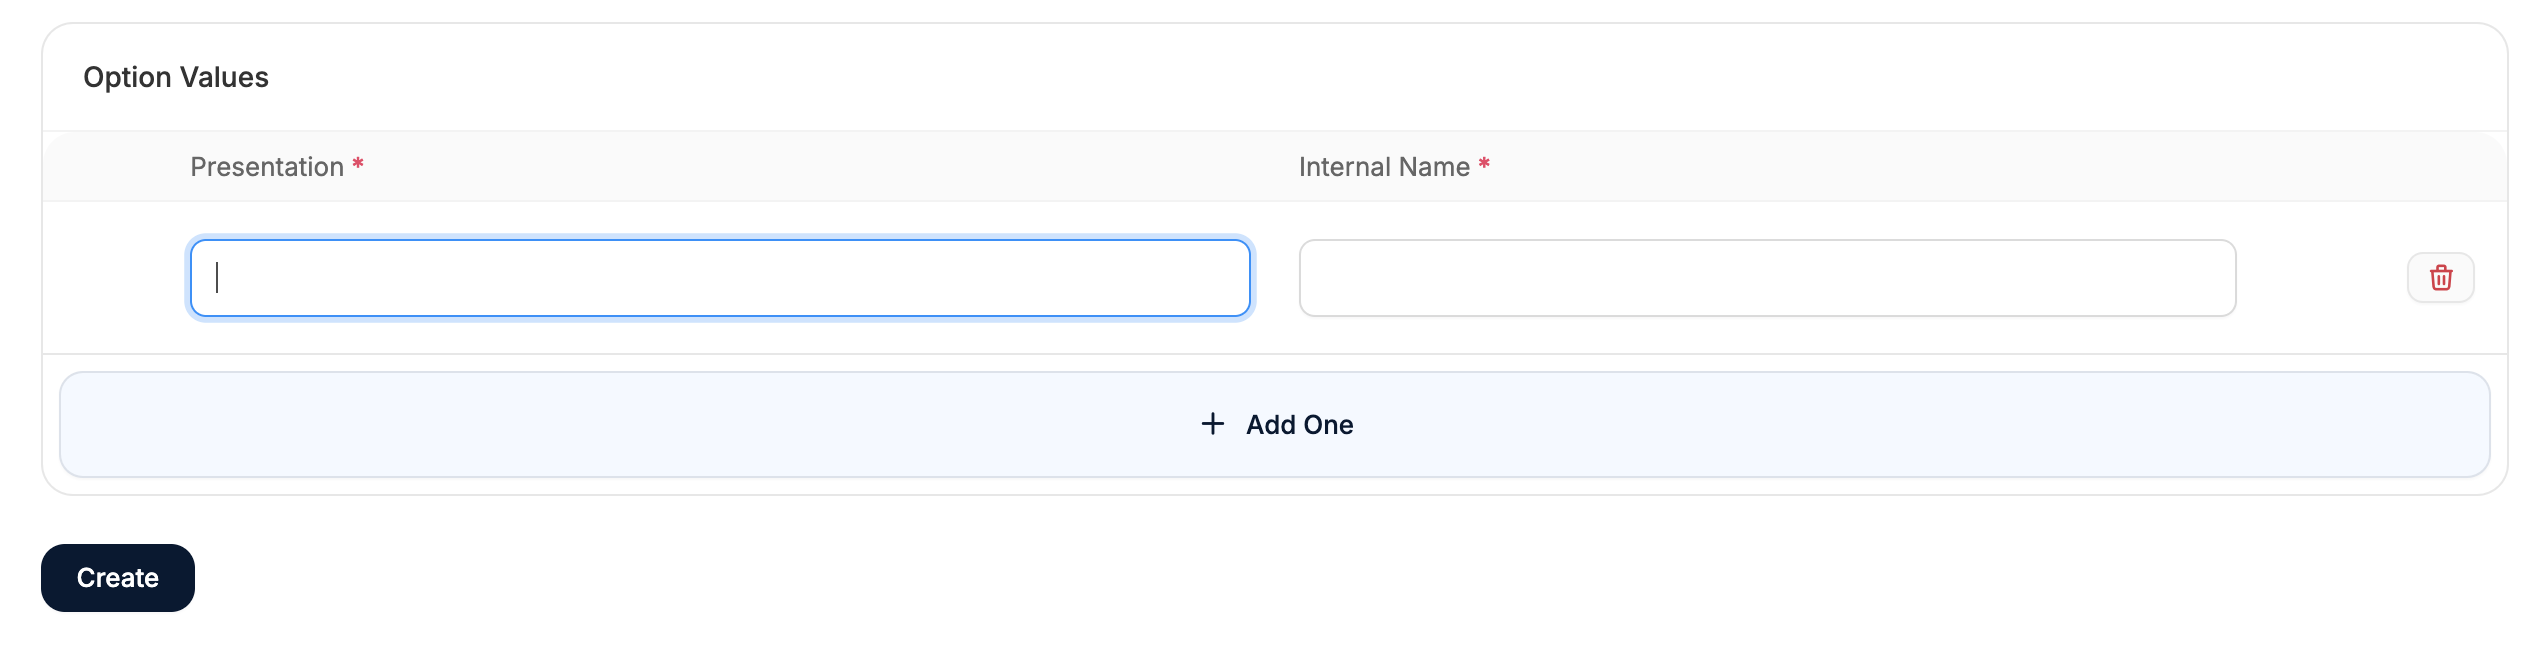
Task: Click the Presentation column header label
Action: pyautogui.click(x=267, y=167)
